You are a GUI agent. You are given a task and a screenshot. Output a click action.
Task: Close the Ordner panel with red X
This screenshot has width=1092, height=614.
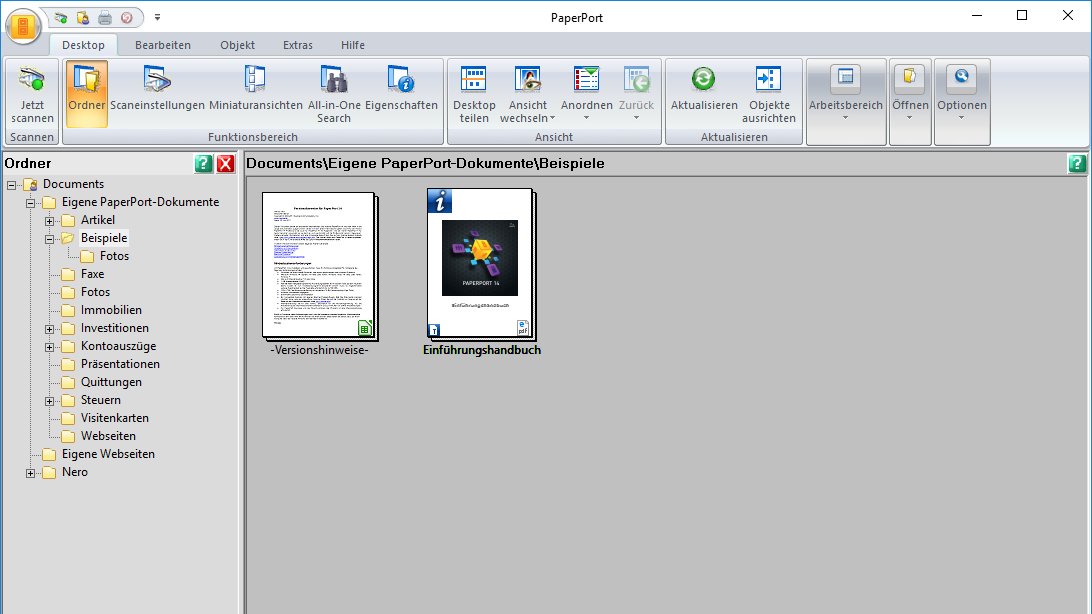pyautogui.click(x=225, y=164)
